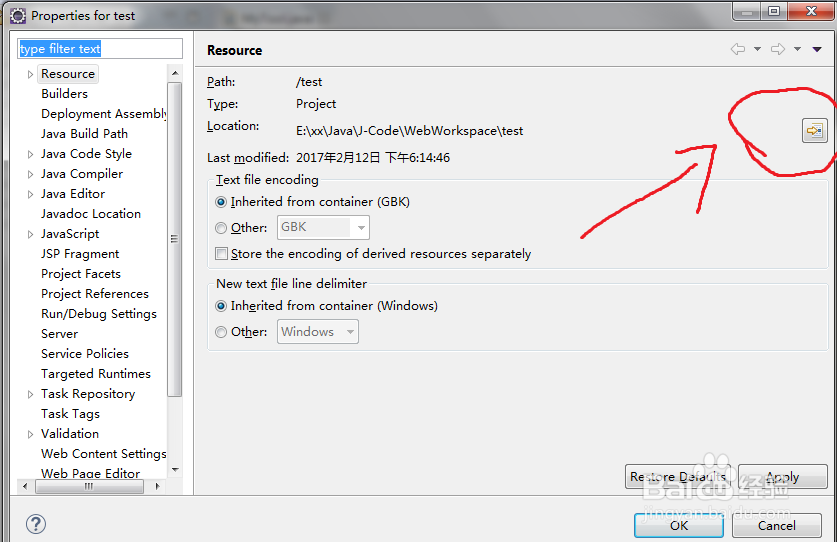837x542 pixels.
Task: Open the forward history dropdown arrow
Action: tap(797, 49)
